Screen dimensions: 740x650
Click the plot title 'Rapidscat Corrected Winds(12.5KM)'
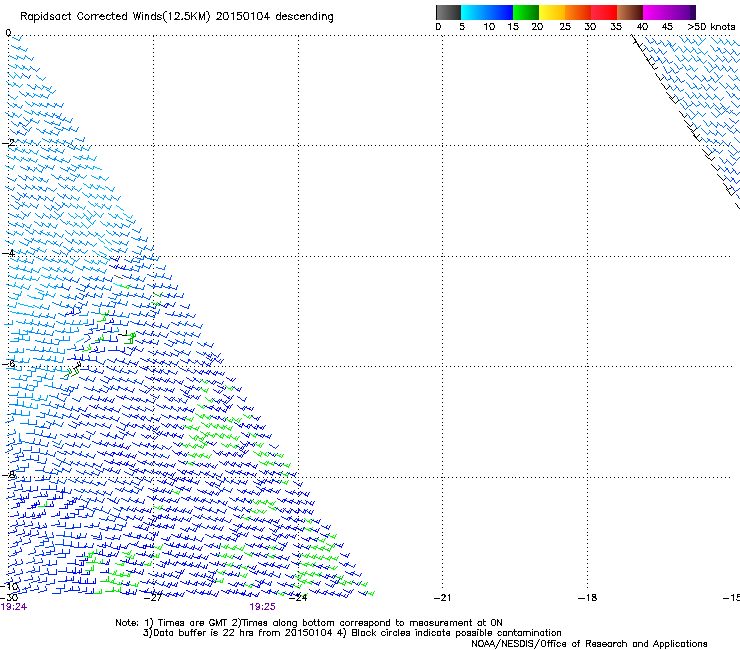tap(115, 17)
